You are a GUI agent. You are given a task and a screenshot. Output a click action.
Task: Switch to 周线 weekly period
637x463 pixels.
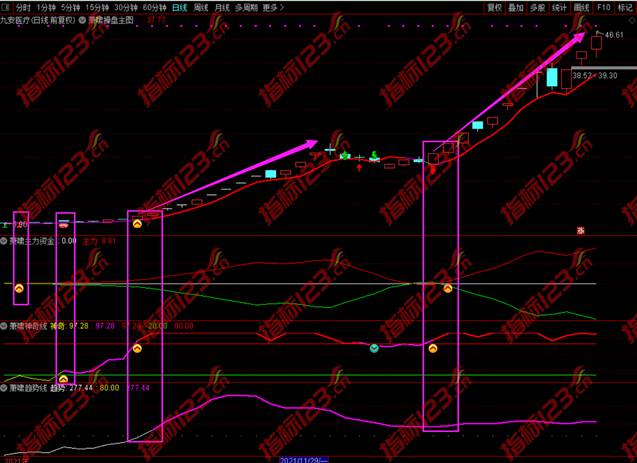click(201, 7)
